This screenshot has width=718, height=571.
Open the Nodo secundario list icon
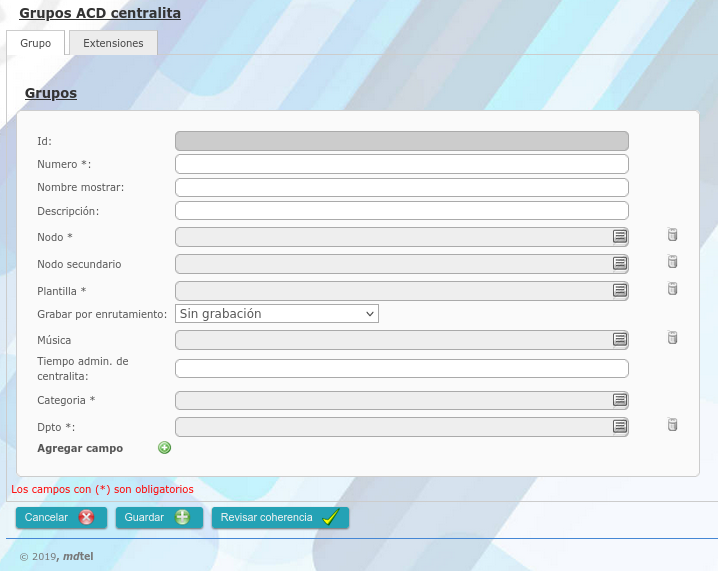(620, 264)
